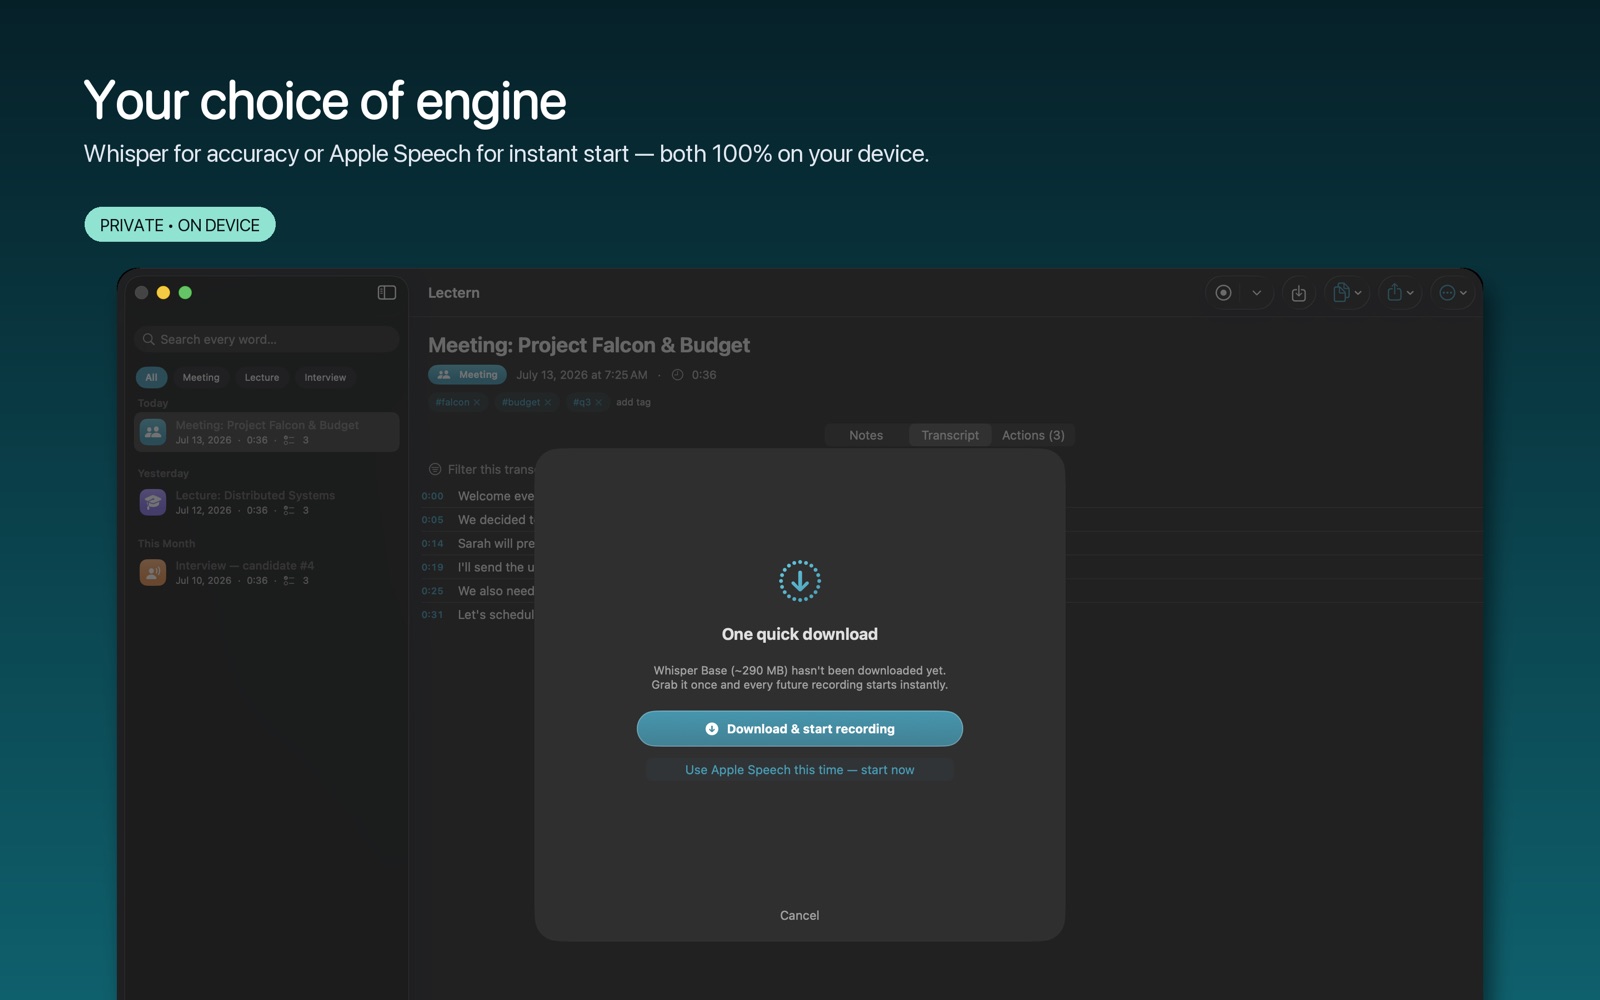Viewport: 1600px width, 1000px height.
Task: Jump to transcript timestamp 0:19
Action: (x=432, y=567)
